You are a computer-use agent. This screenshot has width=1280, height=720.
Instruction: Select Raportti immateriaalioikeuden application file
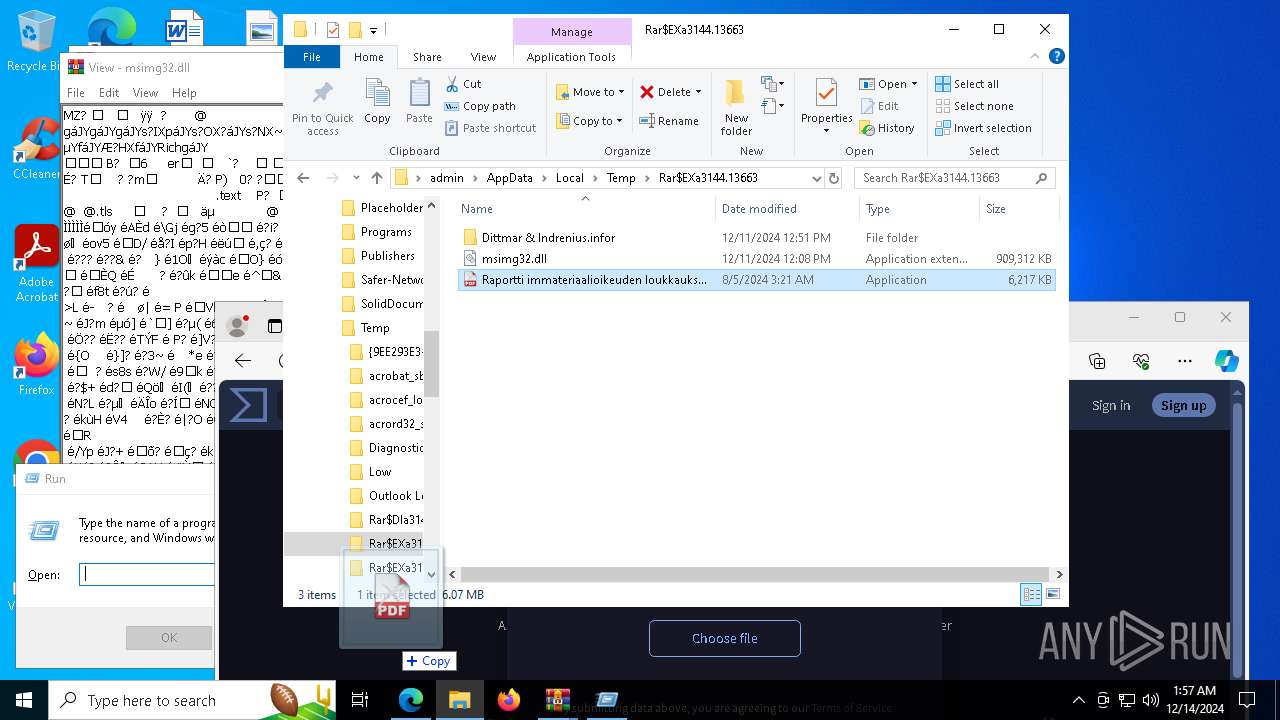point(757,280)
